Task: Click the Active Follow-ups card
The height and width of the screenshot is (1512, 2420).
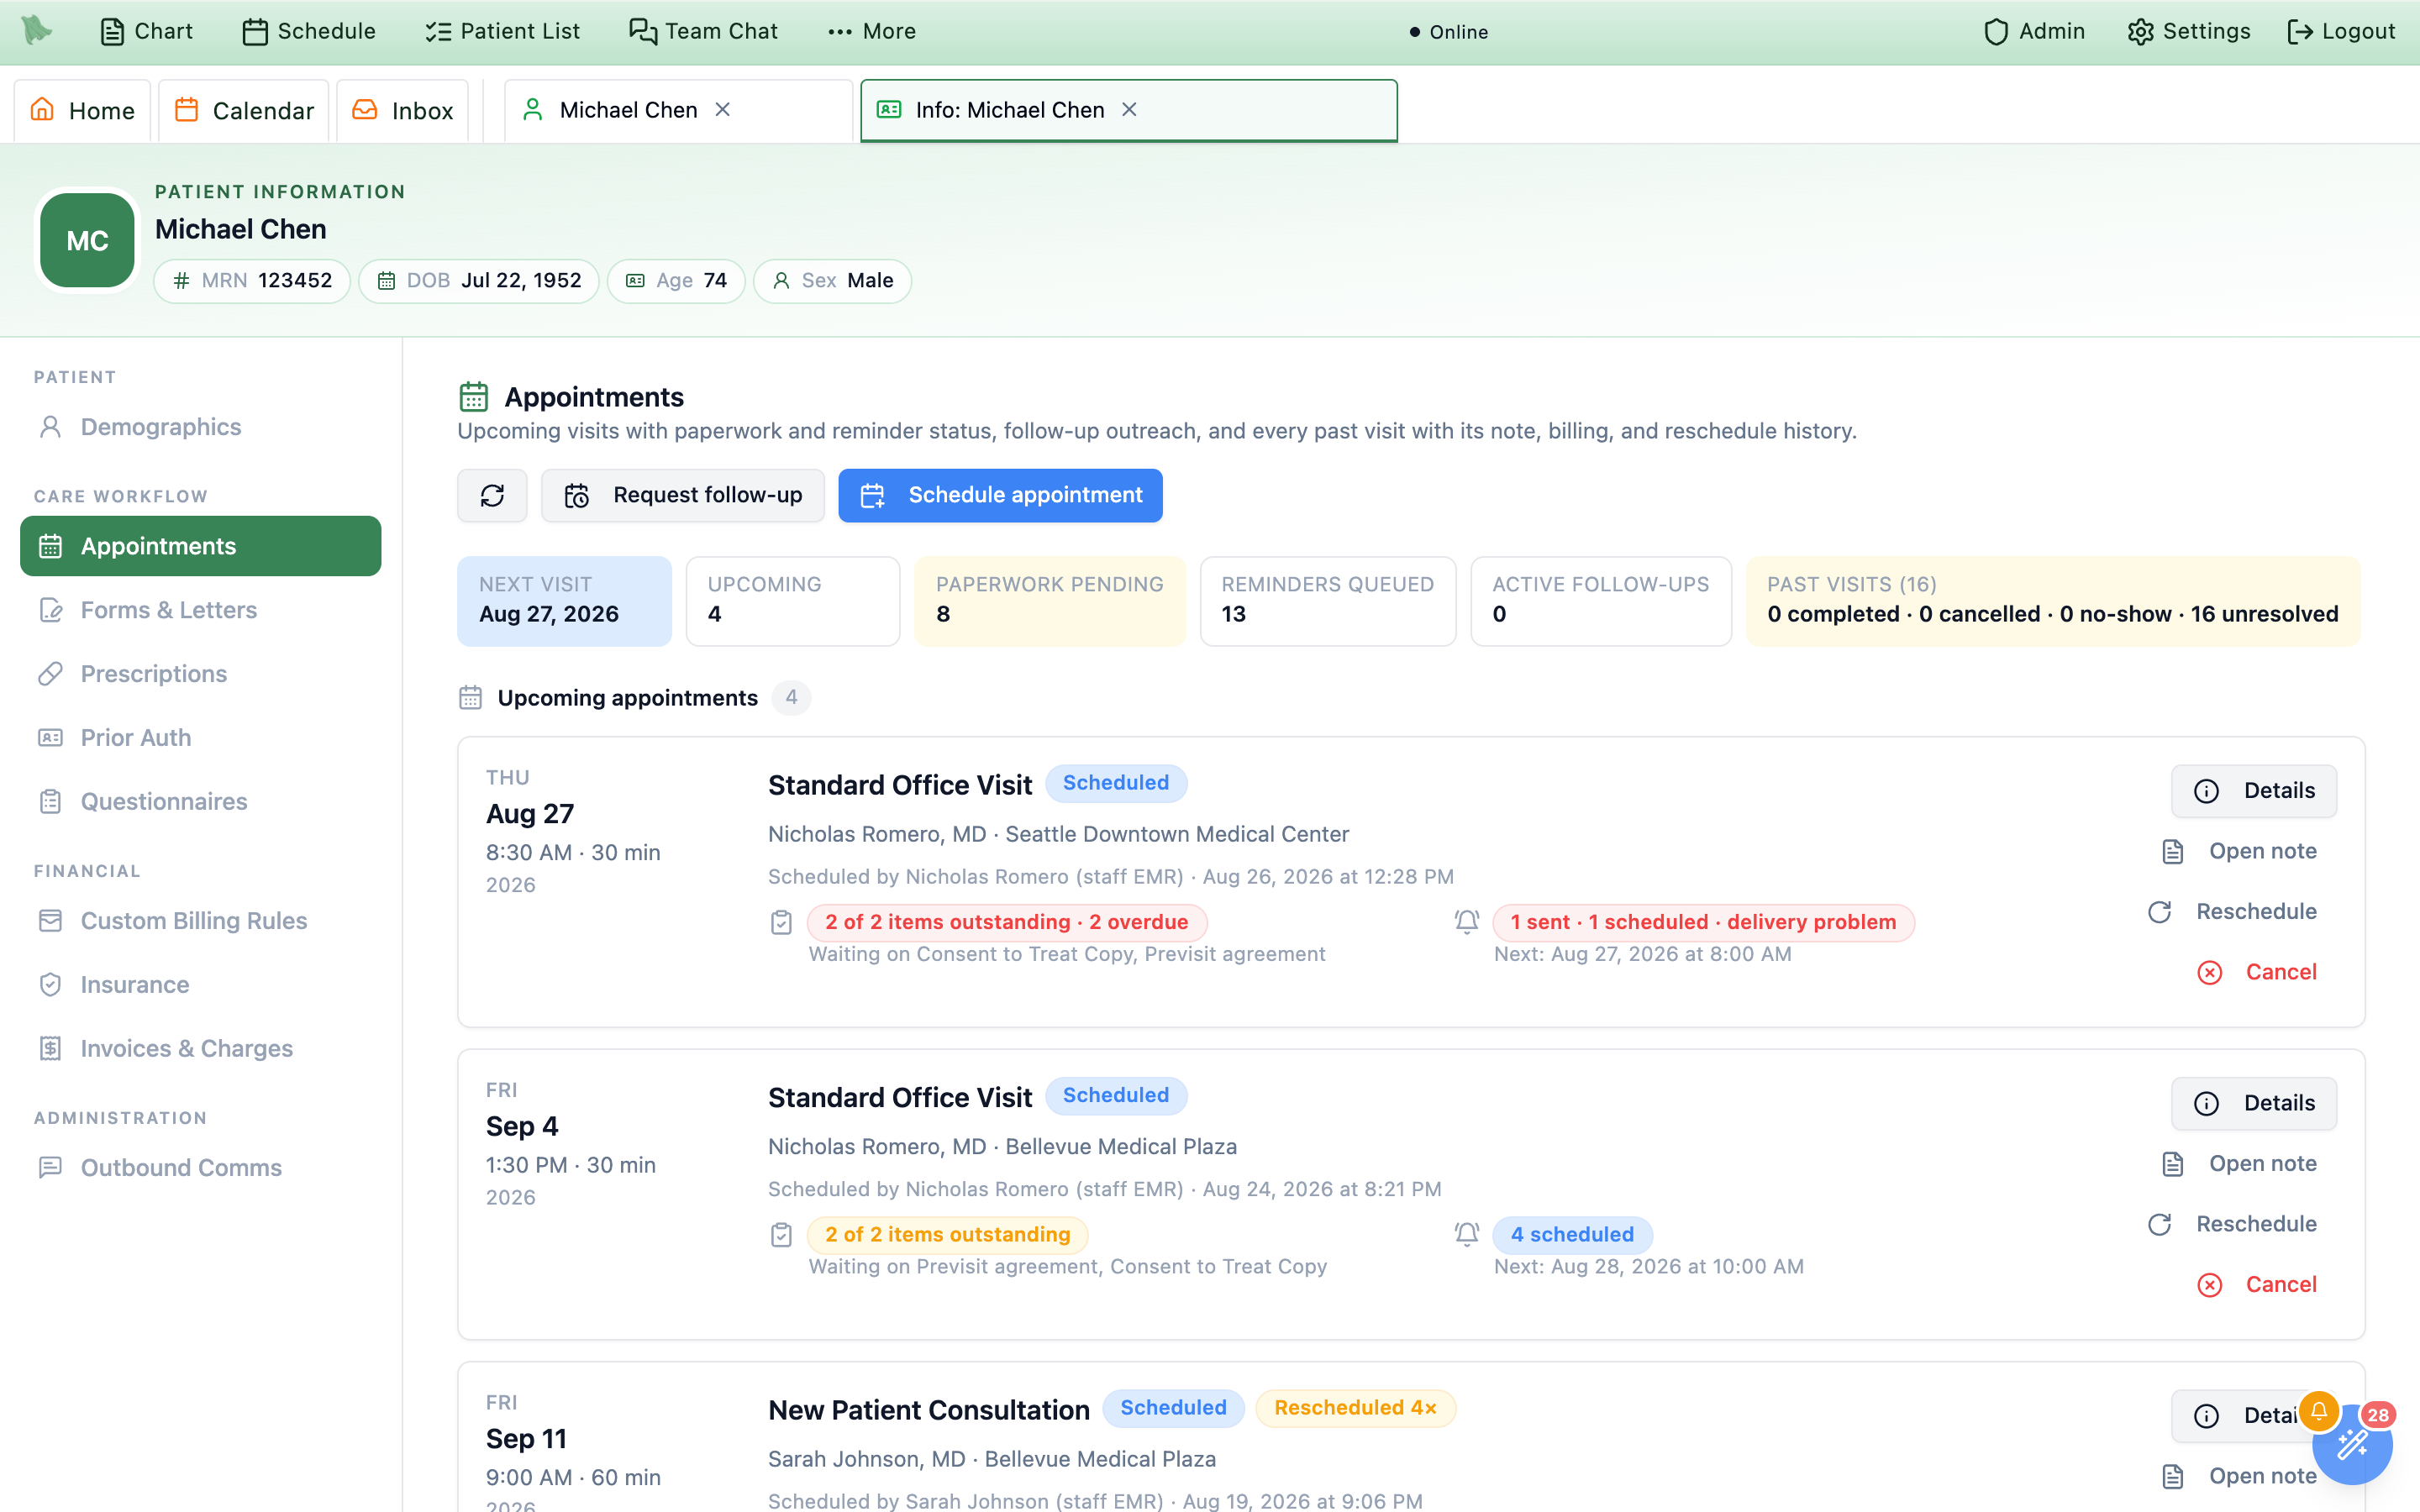Action: 1601,601
